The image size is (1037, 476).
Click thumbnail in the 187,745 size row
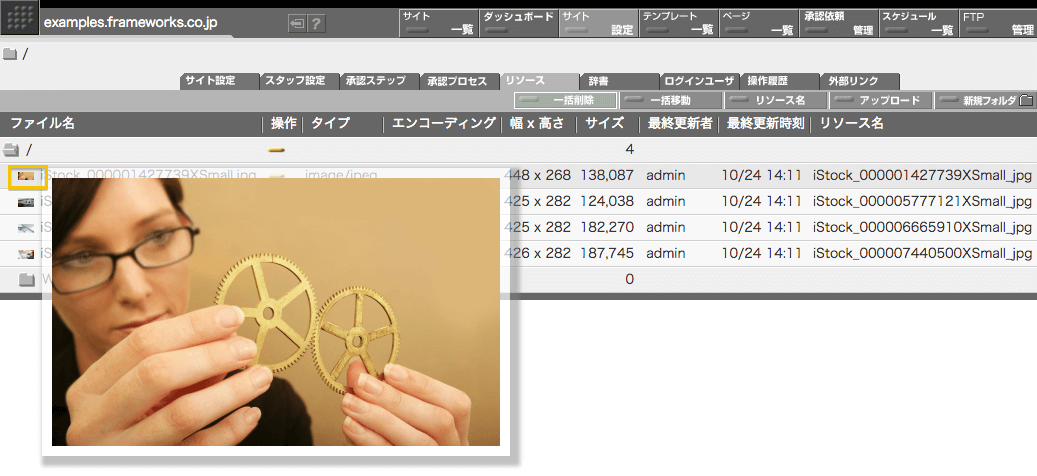point(26,253)
